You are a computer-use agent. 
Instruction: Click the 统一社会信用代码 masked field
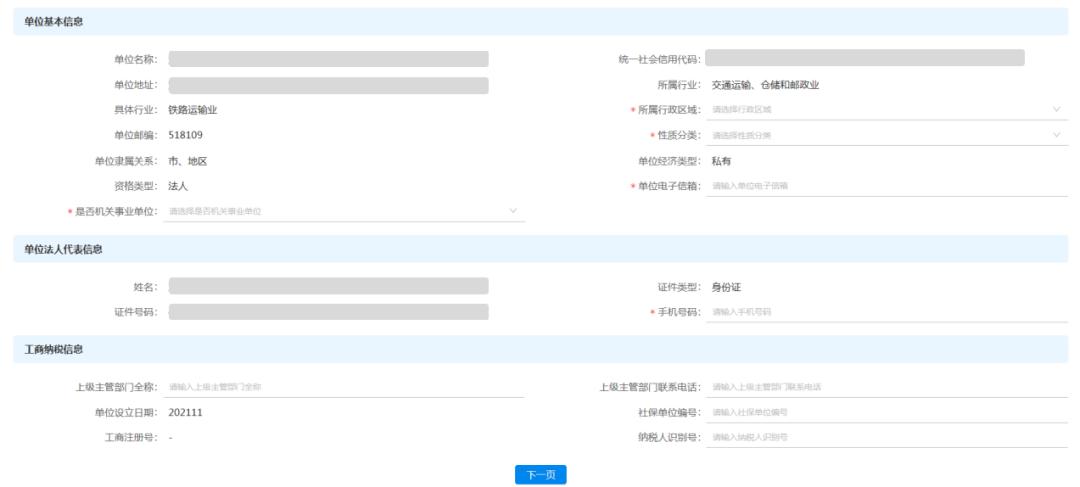864,59
